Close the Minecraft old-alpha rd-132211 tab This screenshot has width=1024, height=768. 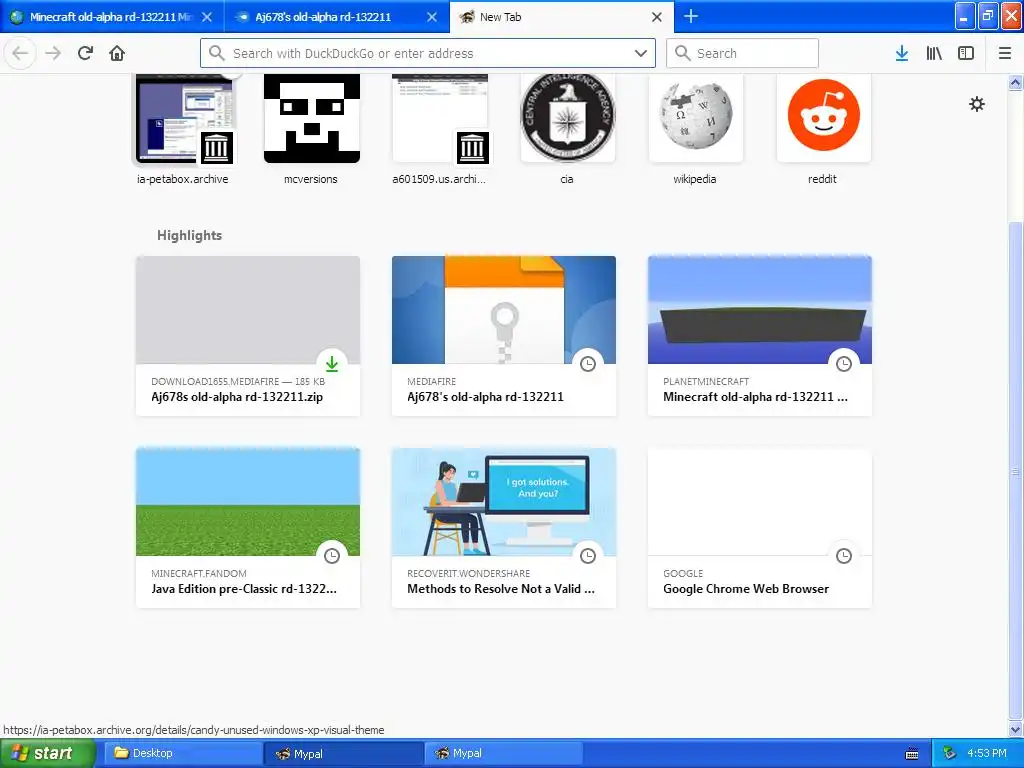pyautogui.click(x=206, y=17)
